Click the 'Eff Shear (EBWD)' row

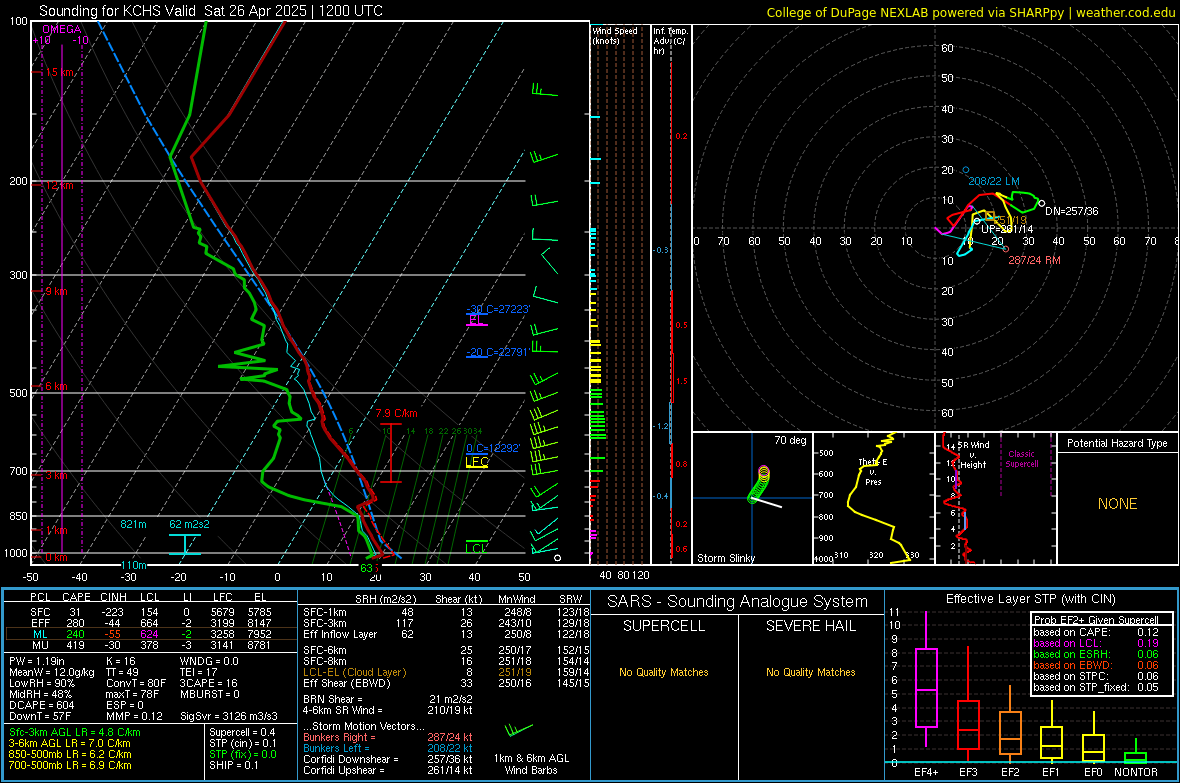(x=446, y=683)
